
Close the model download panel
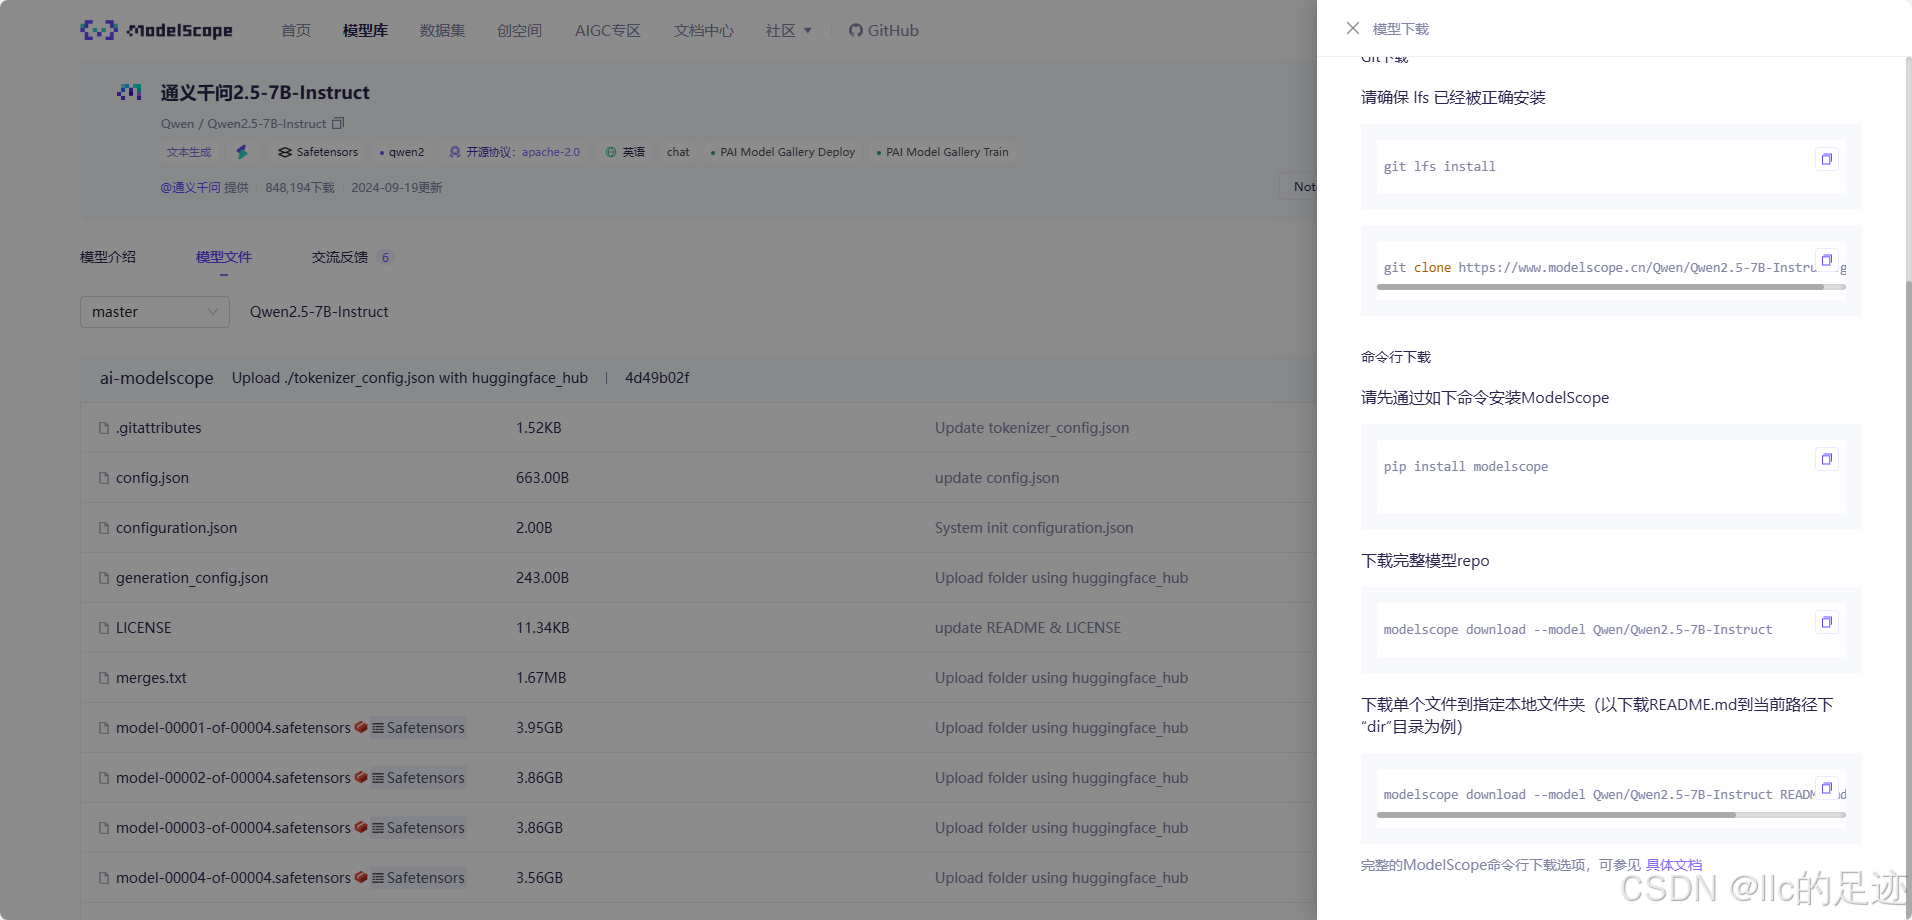pyautogui.click(x=1352, y=28)
